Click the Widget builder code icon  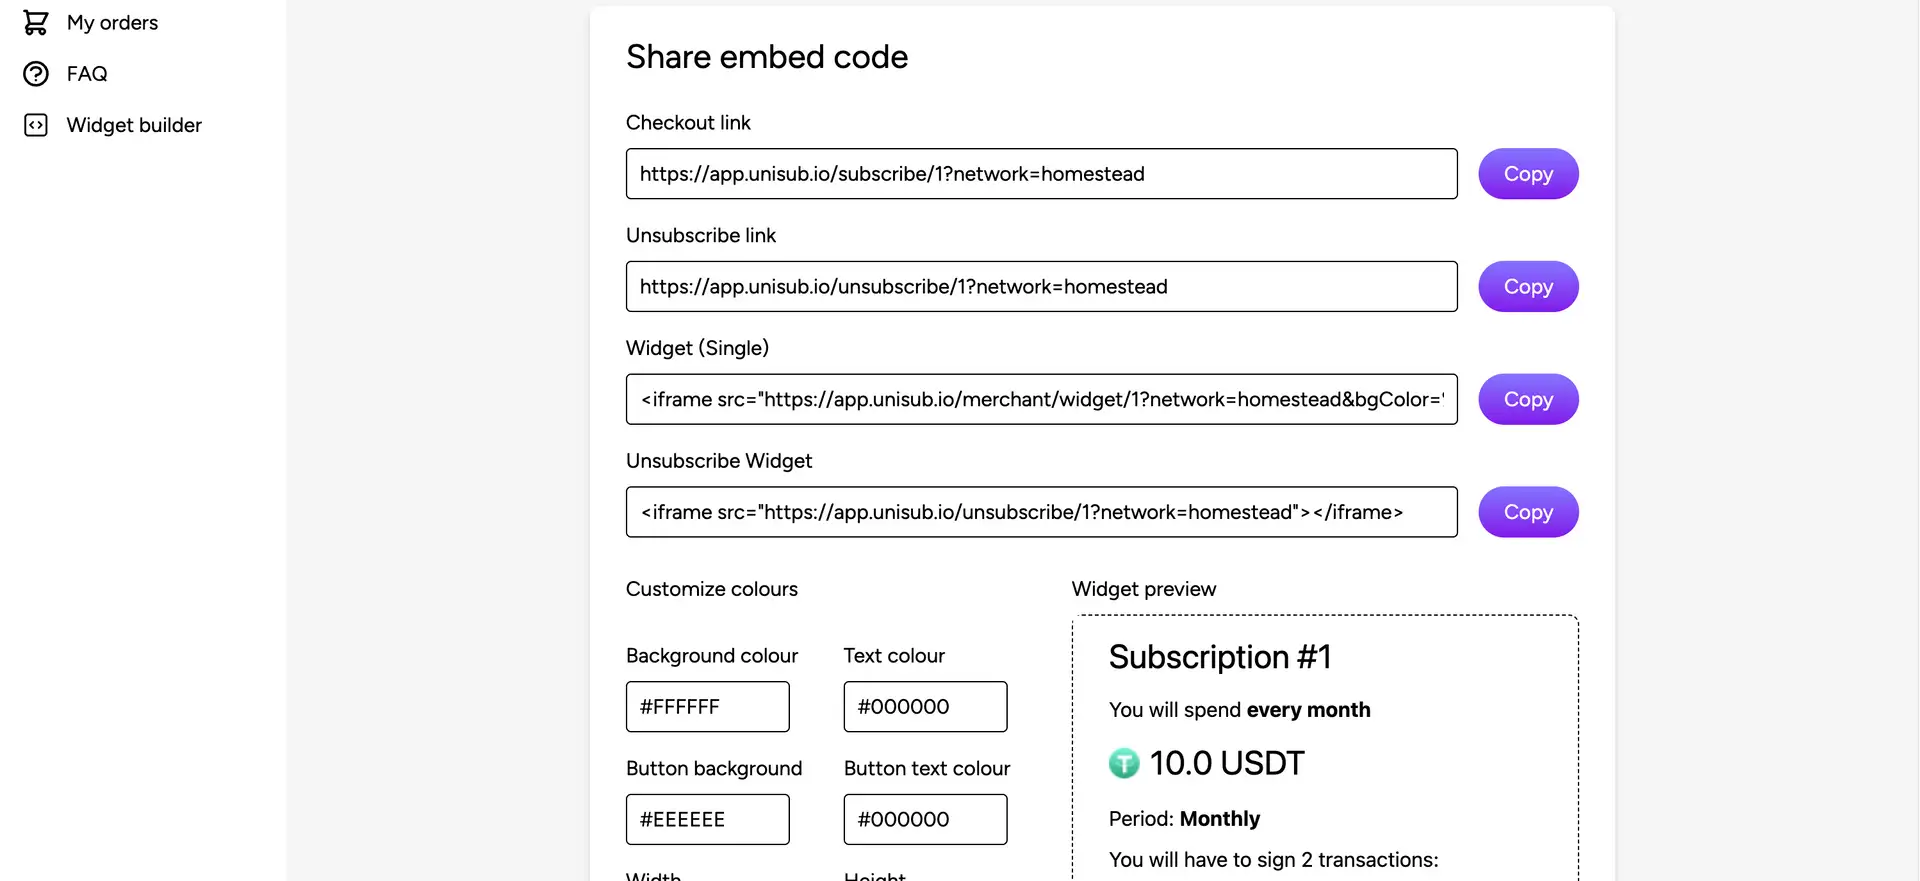[36, 125]
